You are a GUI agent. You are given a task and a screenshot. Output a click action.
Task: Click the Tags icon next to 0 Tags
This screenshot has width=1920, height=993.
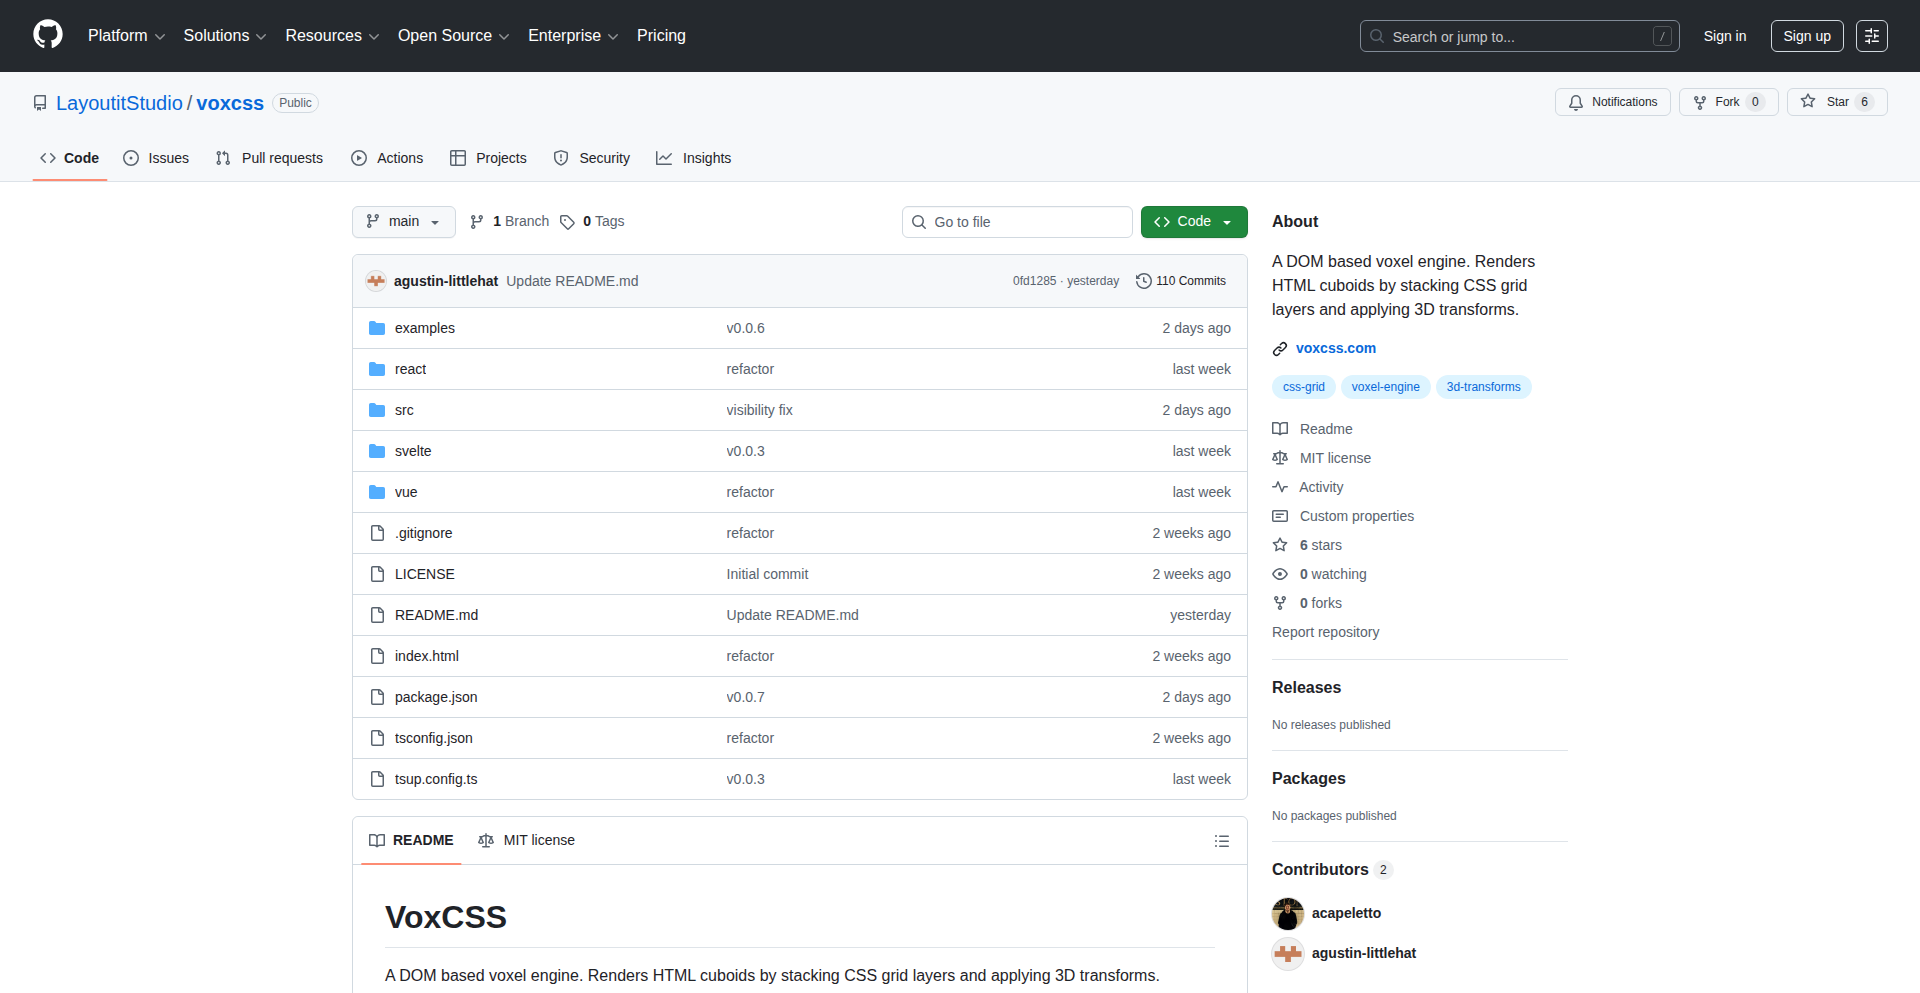[x=567, y=222]
